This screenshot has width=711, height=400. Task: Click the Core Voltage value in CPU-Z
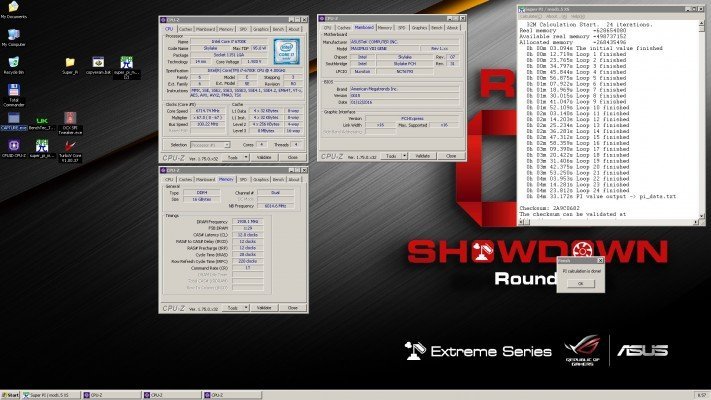coord(253,62)
